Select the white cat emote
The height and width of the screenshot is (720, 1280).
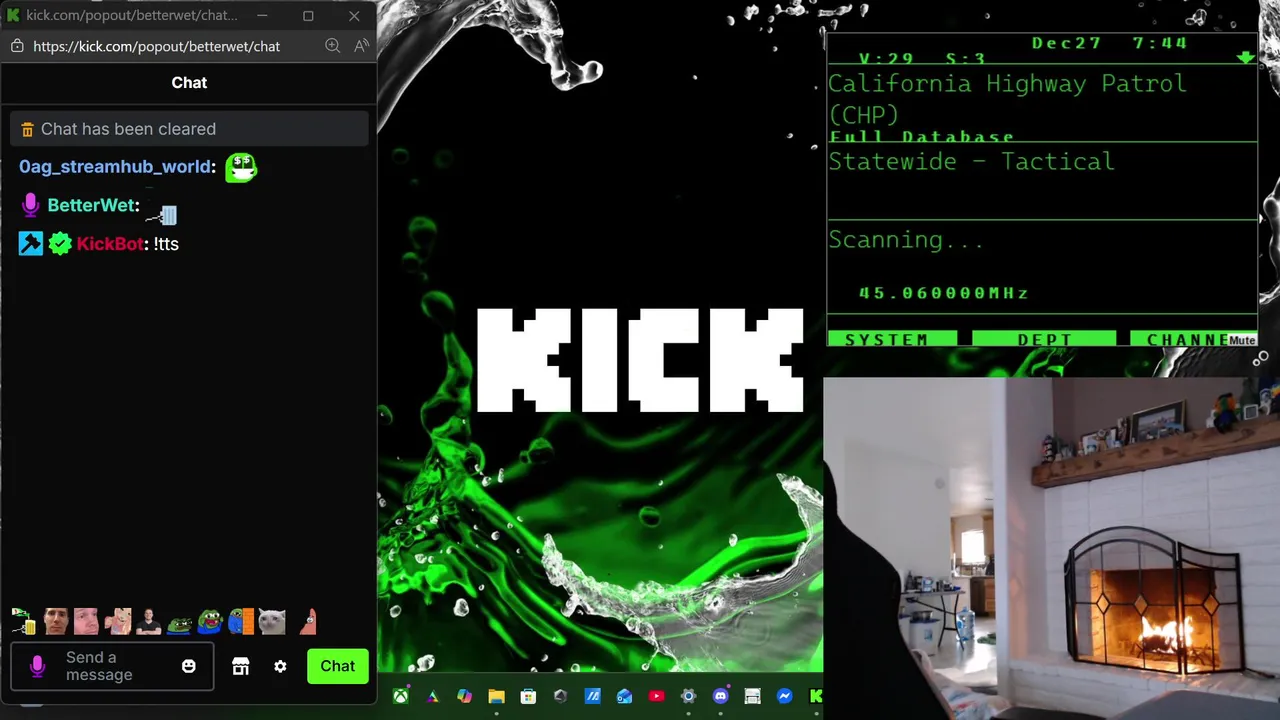coord(272,622)
